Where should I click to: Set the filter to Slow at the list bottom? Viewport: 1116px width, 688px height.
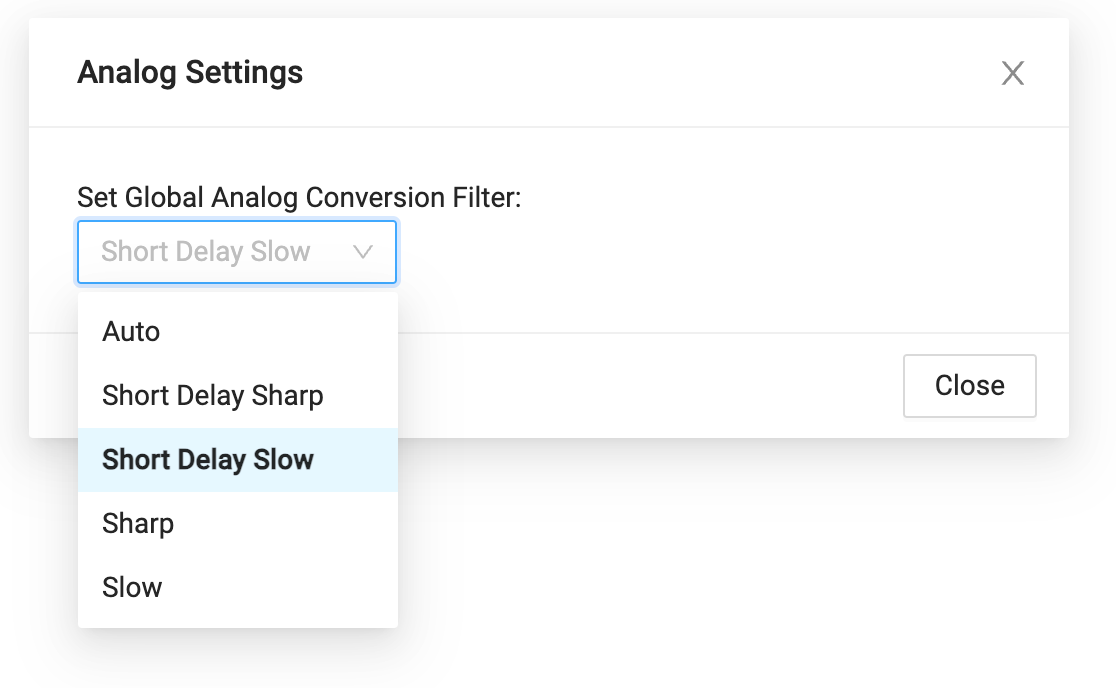point(132,588)
